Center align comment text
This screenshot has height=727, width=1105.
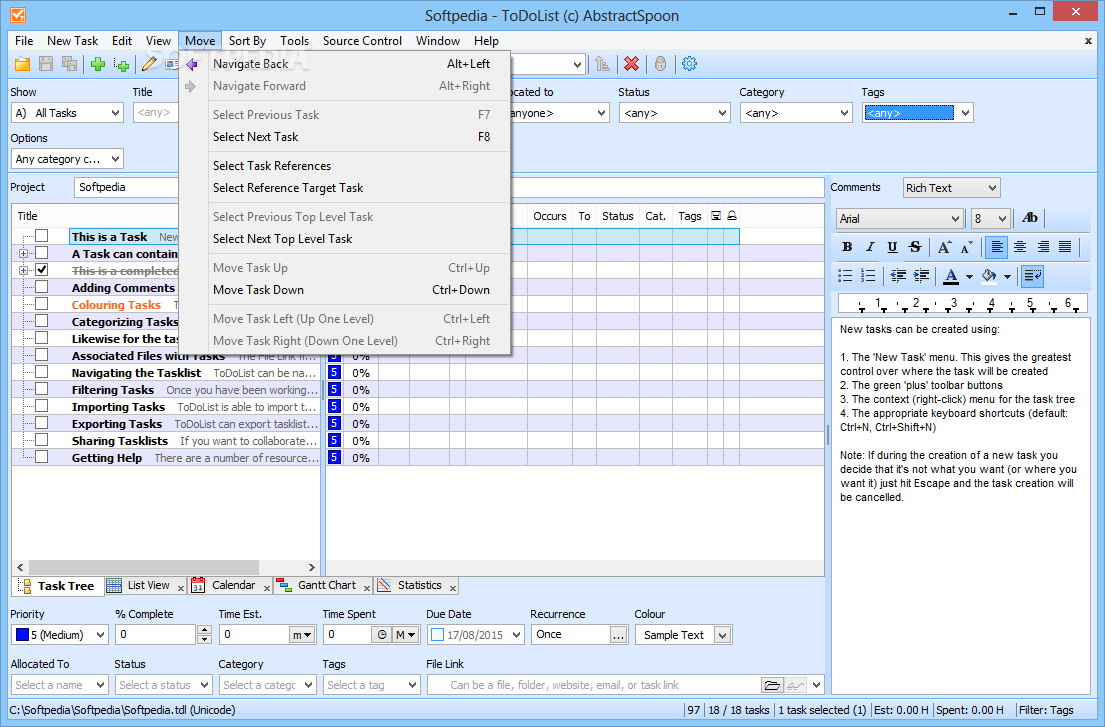tap(1020, 247)
